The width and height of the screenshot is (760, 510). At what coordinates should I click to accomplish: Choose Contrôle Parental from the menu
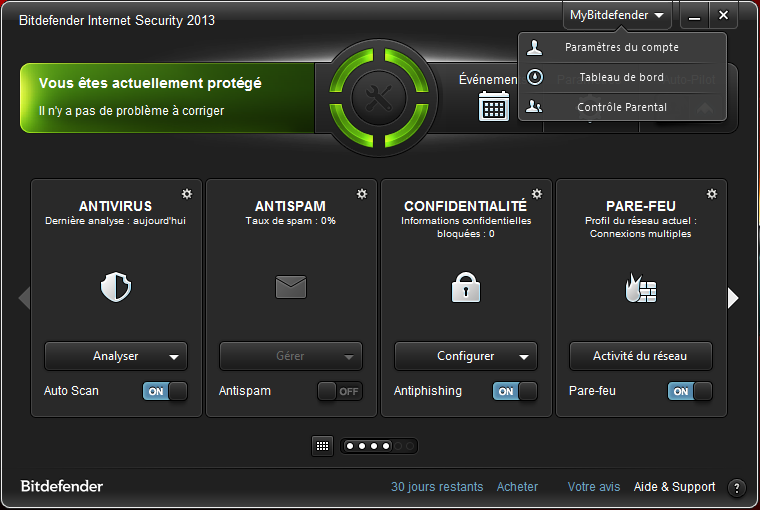[621, 107]
